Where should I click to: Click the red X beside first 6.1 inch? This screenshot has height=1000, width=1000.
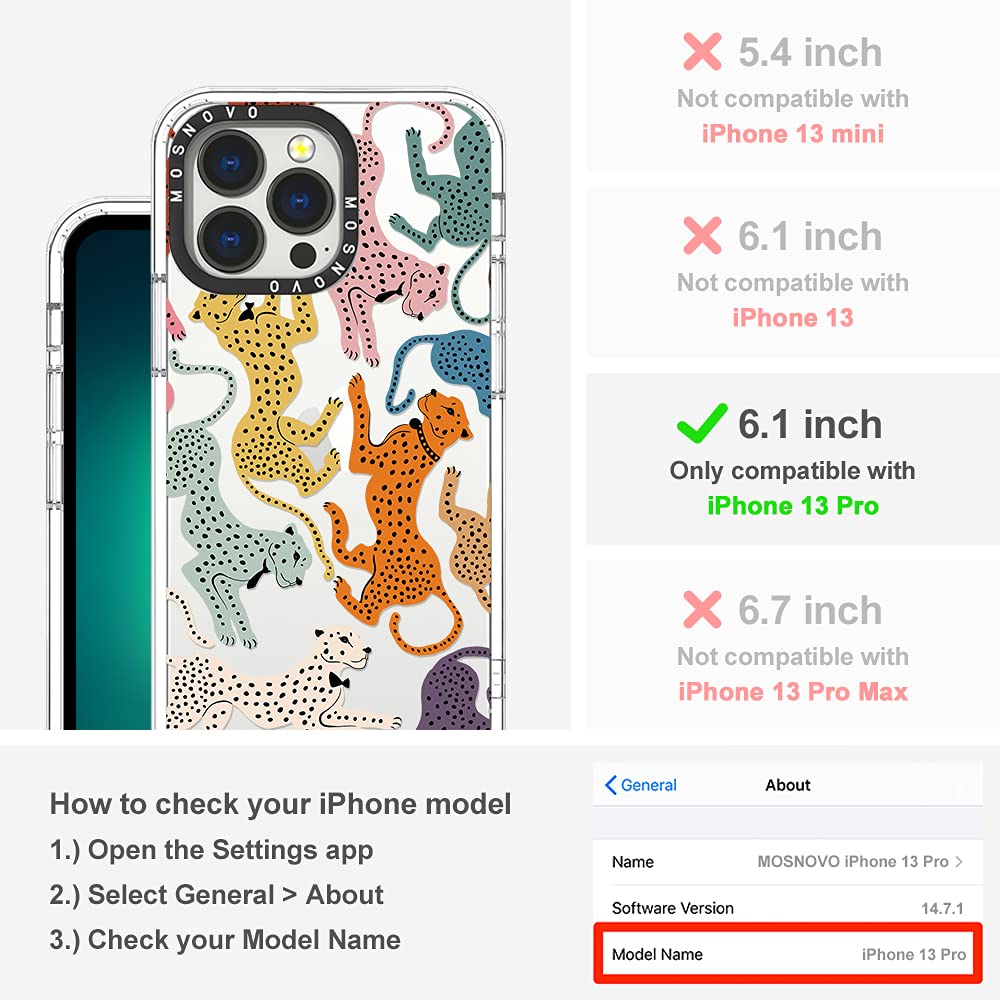coord(702,235)
